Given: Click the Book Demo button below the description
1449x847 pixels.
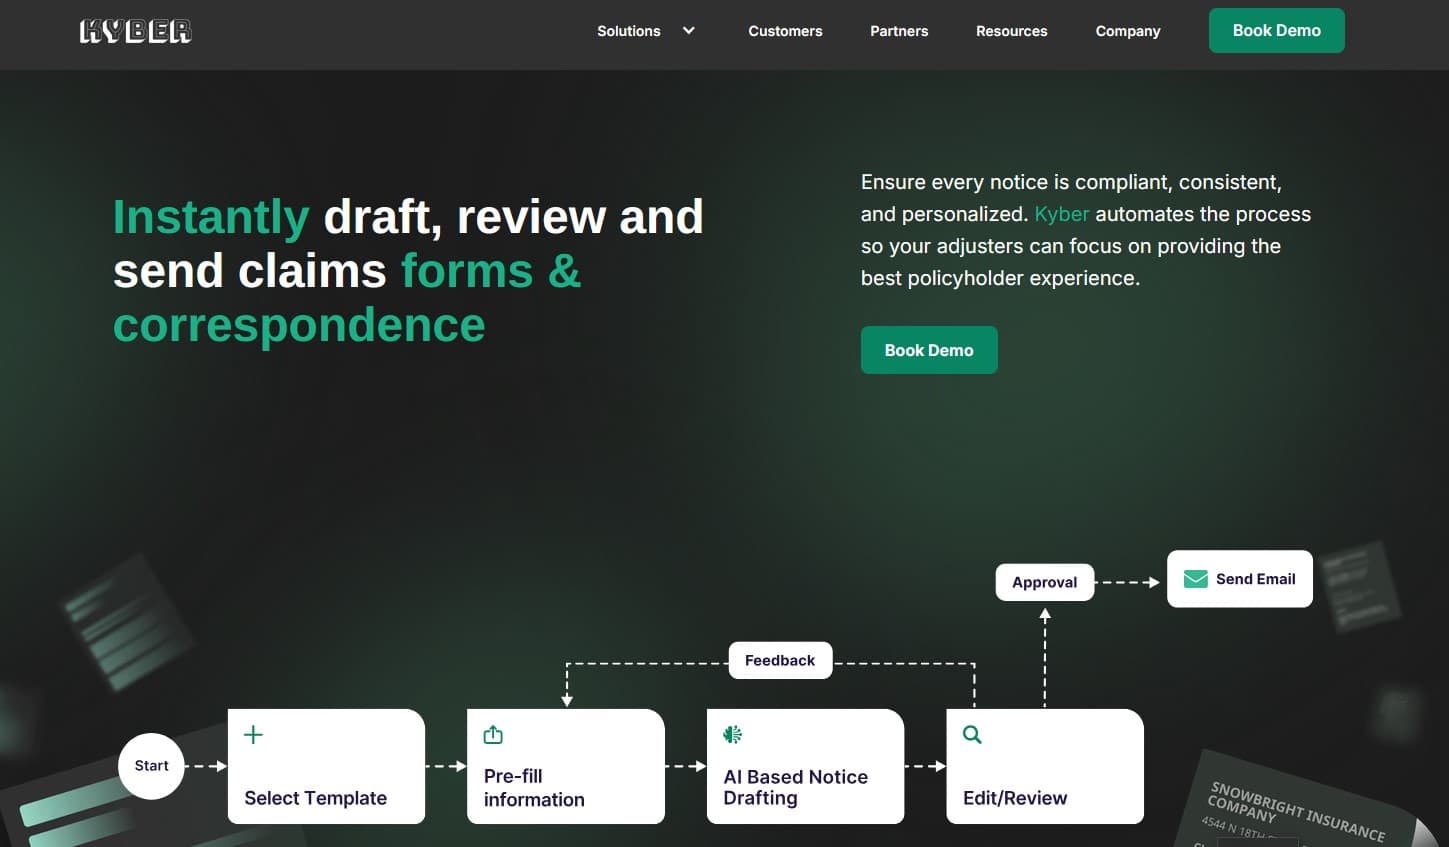Looking at the screenshot, I should 929,350.
